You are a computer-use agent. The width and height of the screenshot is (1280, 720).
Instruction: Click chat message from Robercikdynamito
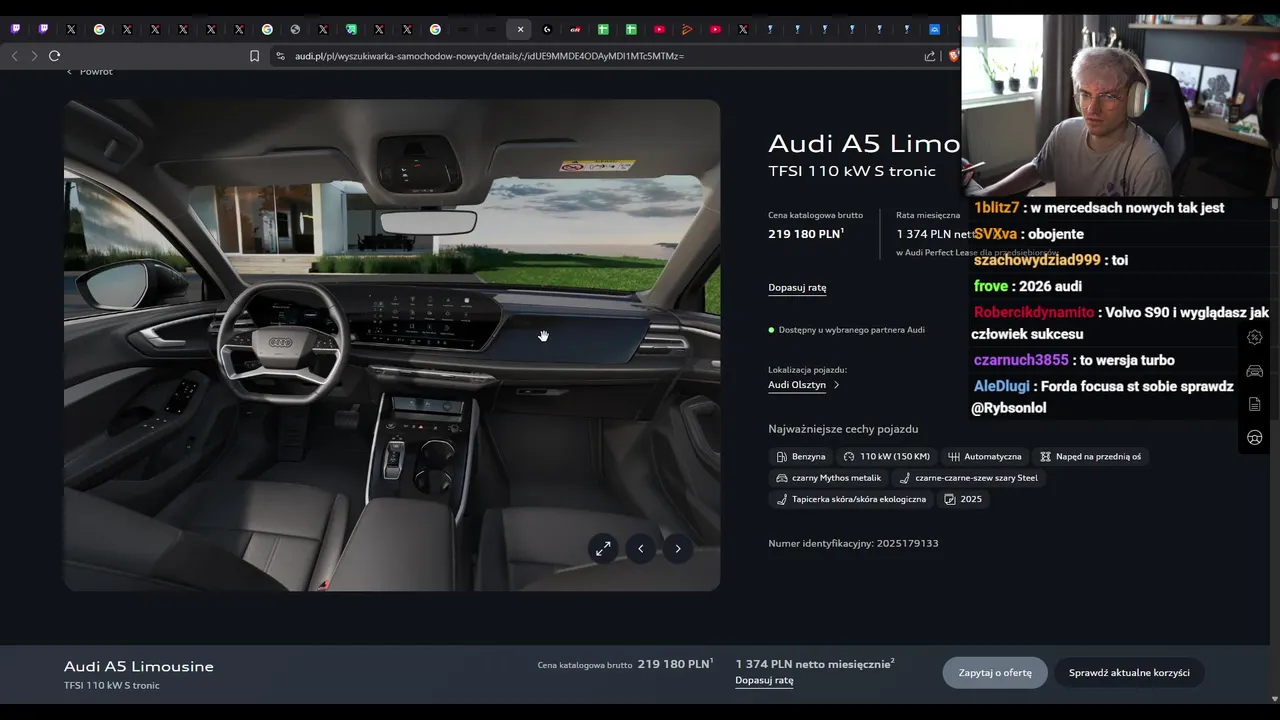pos(1120,323)
